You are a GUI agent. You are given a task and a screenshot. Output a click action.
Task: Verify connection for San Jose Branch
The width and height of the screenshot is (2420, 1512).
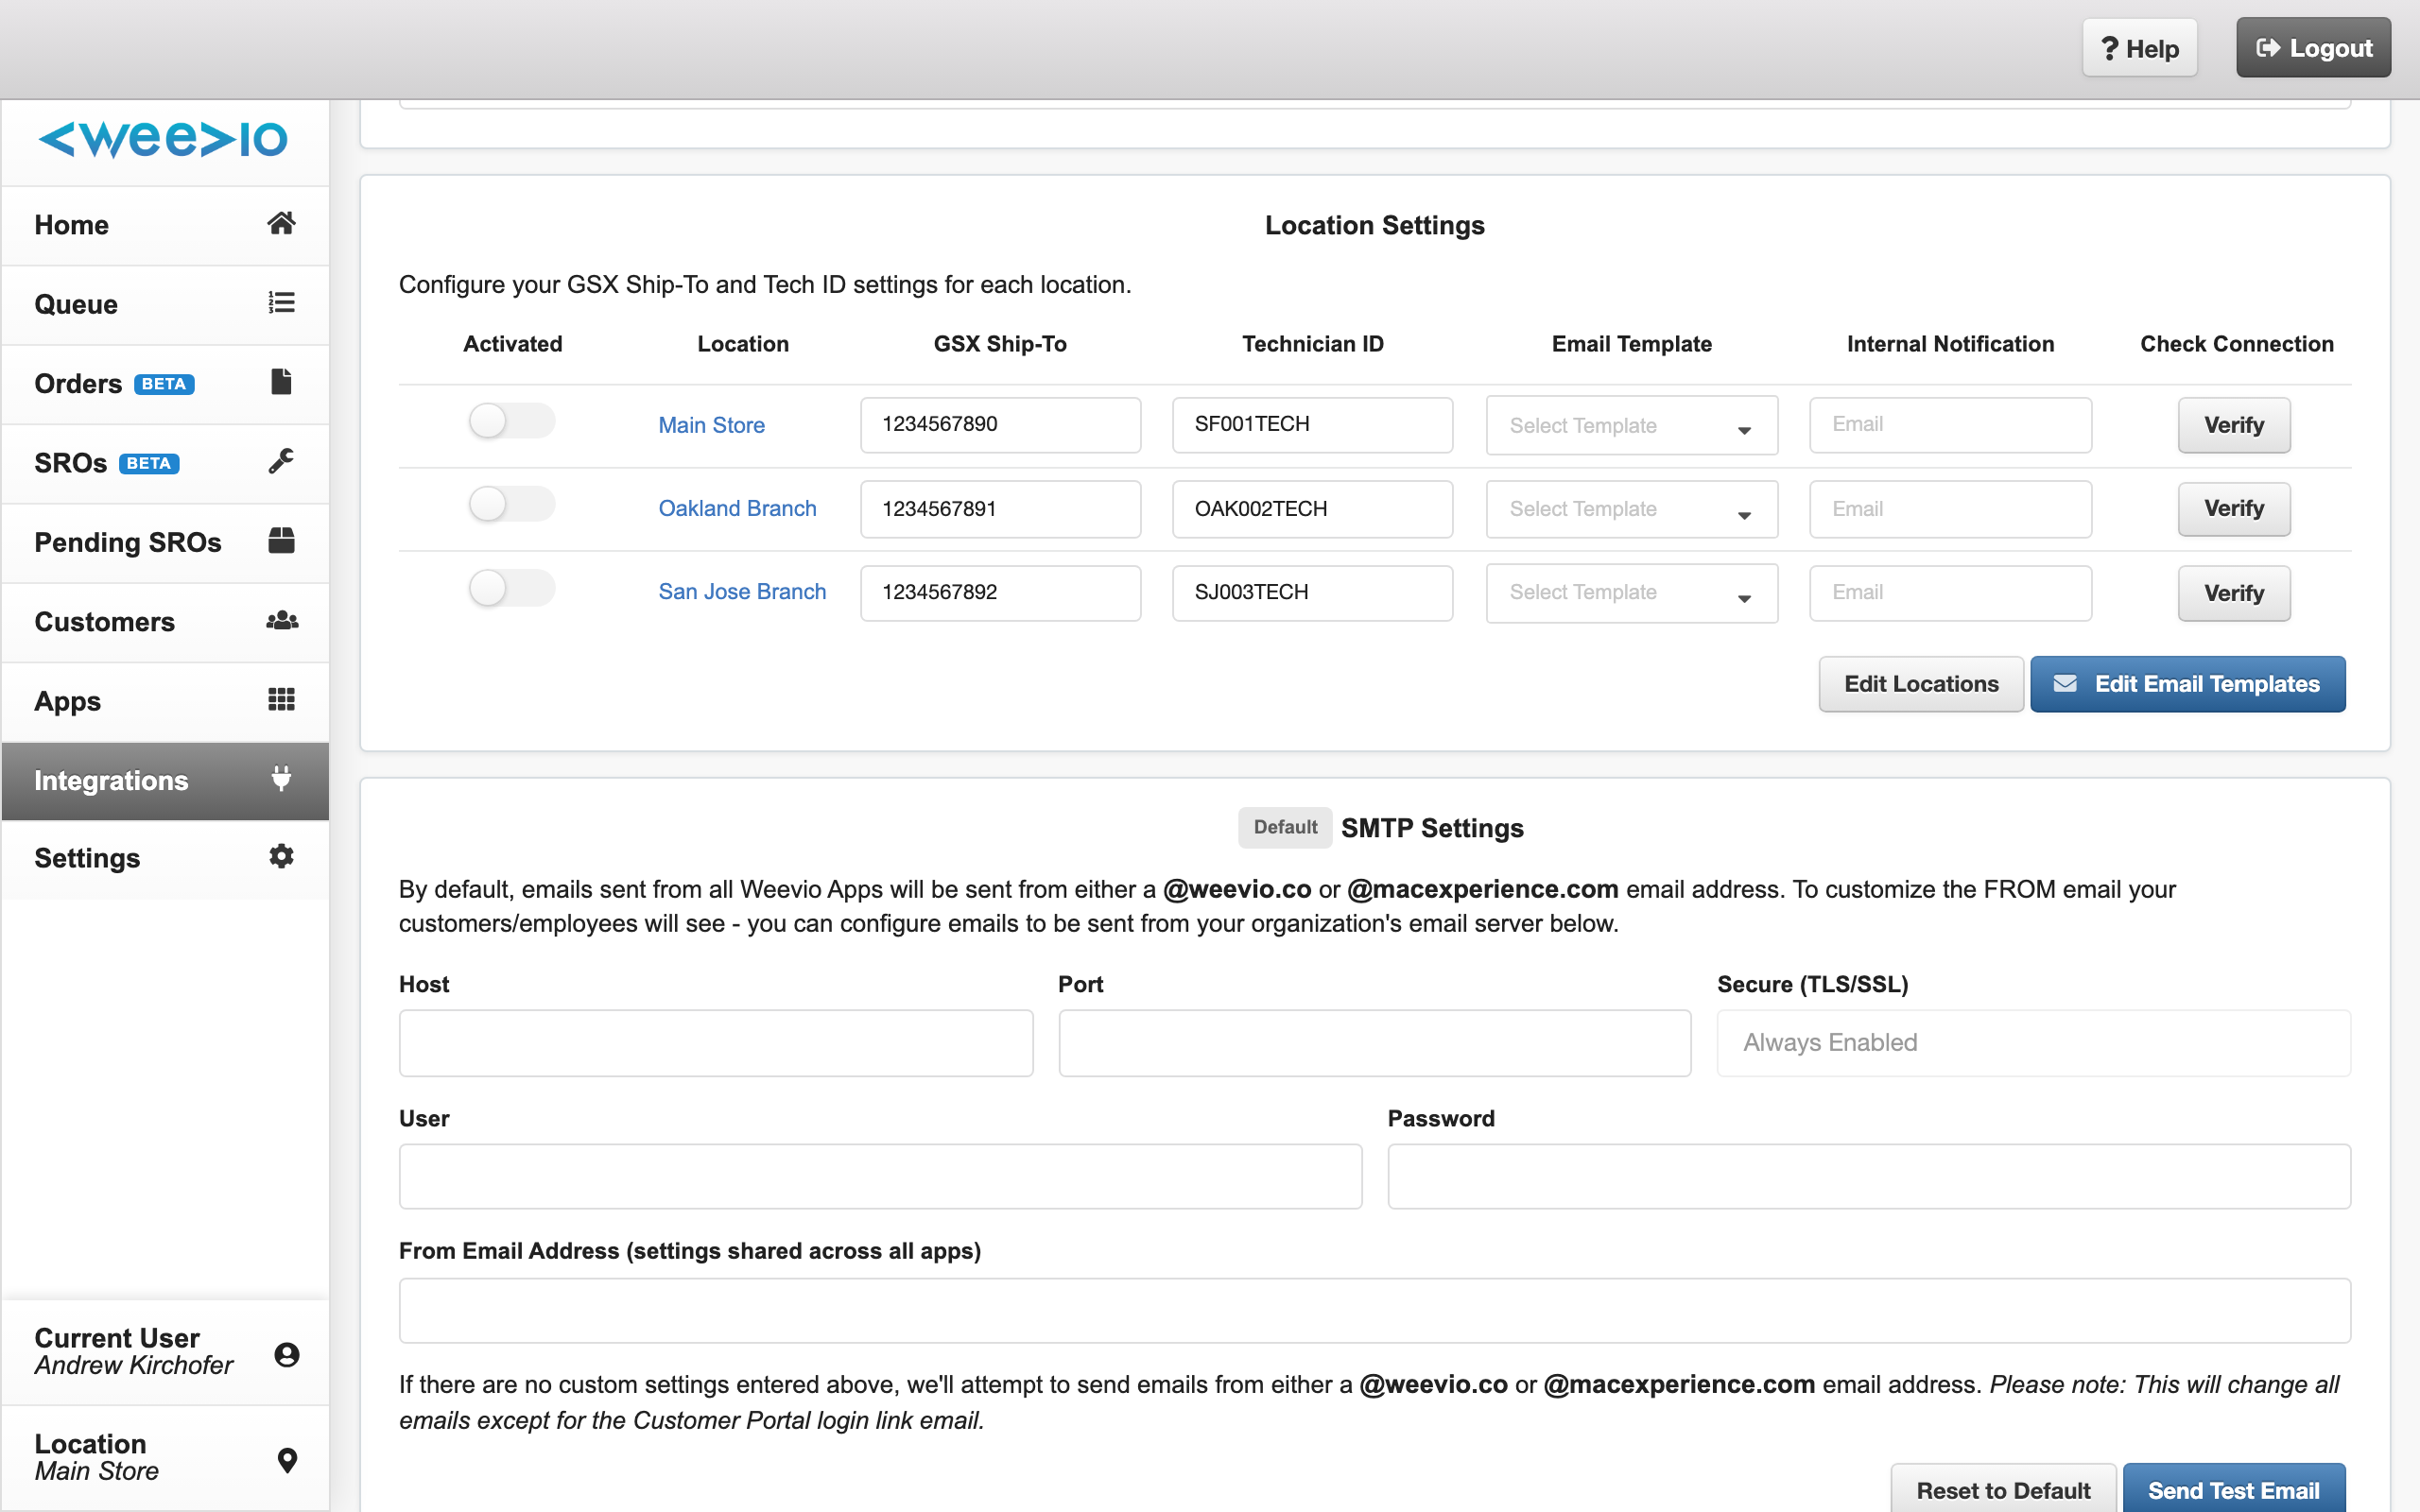tap(2234, 593)
